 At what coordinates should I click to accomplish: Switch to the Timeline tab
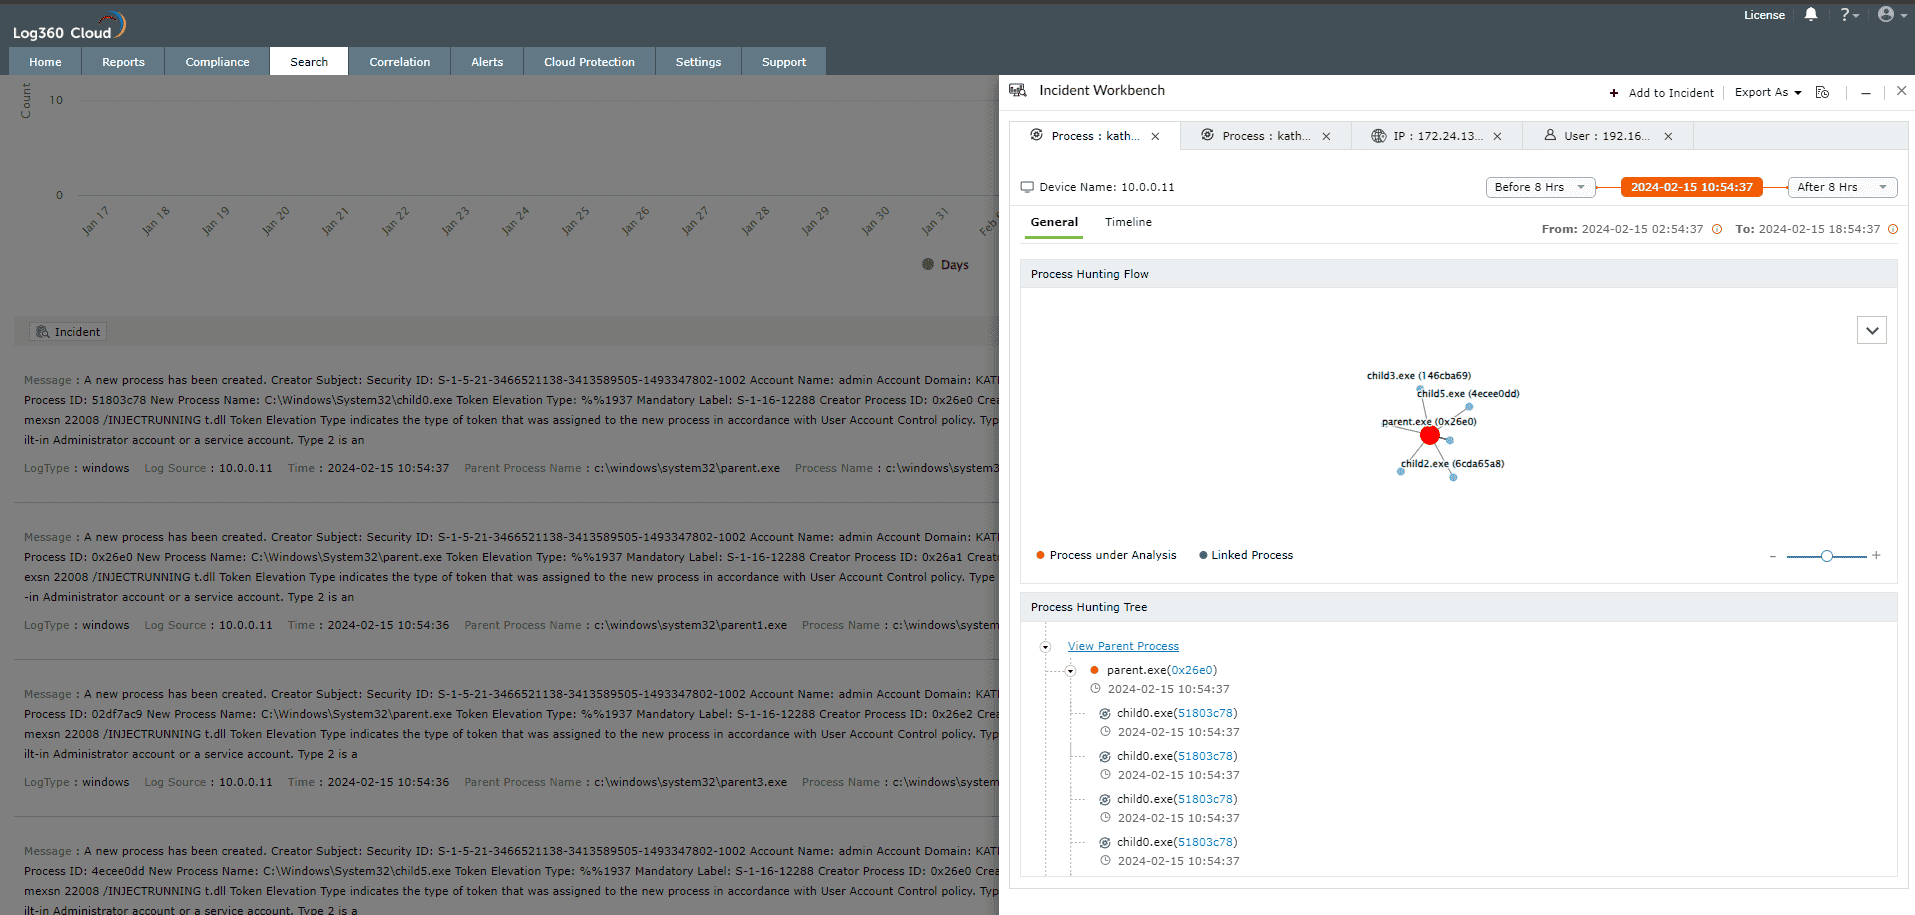pyautogui.click(x=1128, y=222)
